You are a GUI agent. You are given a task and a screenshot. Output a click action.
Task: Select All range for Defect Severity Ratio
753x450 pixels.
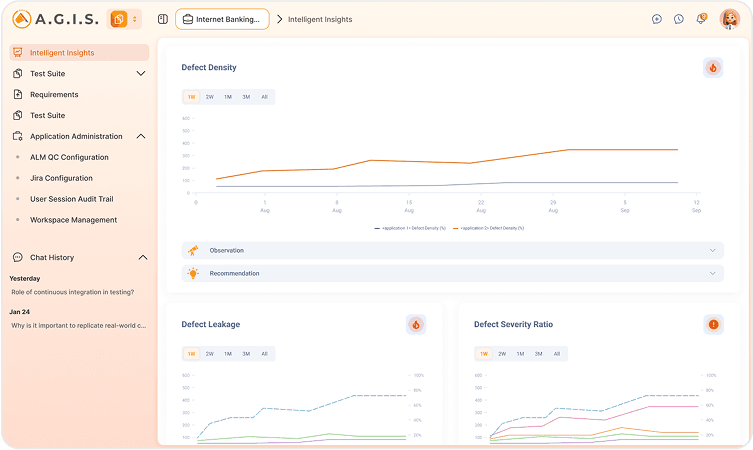(x=557, y=353)
